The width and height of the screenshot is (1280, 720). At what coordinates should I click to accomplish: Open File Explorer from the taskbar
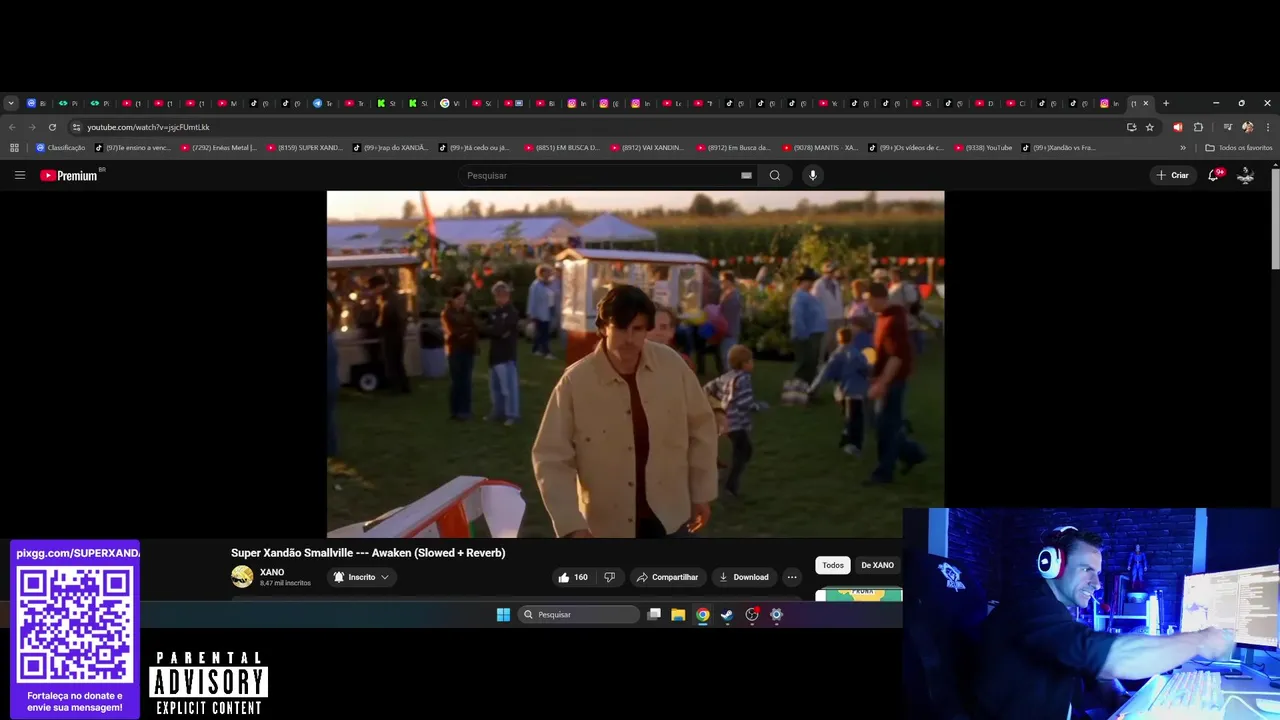[x=678, y=615]
